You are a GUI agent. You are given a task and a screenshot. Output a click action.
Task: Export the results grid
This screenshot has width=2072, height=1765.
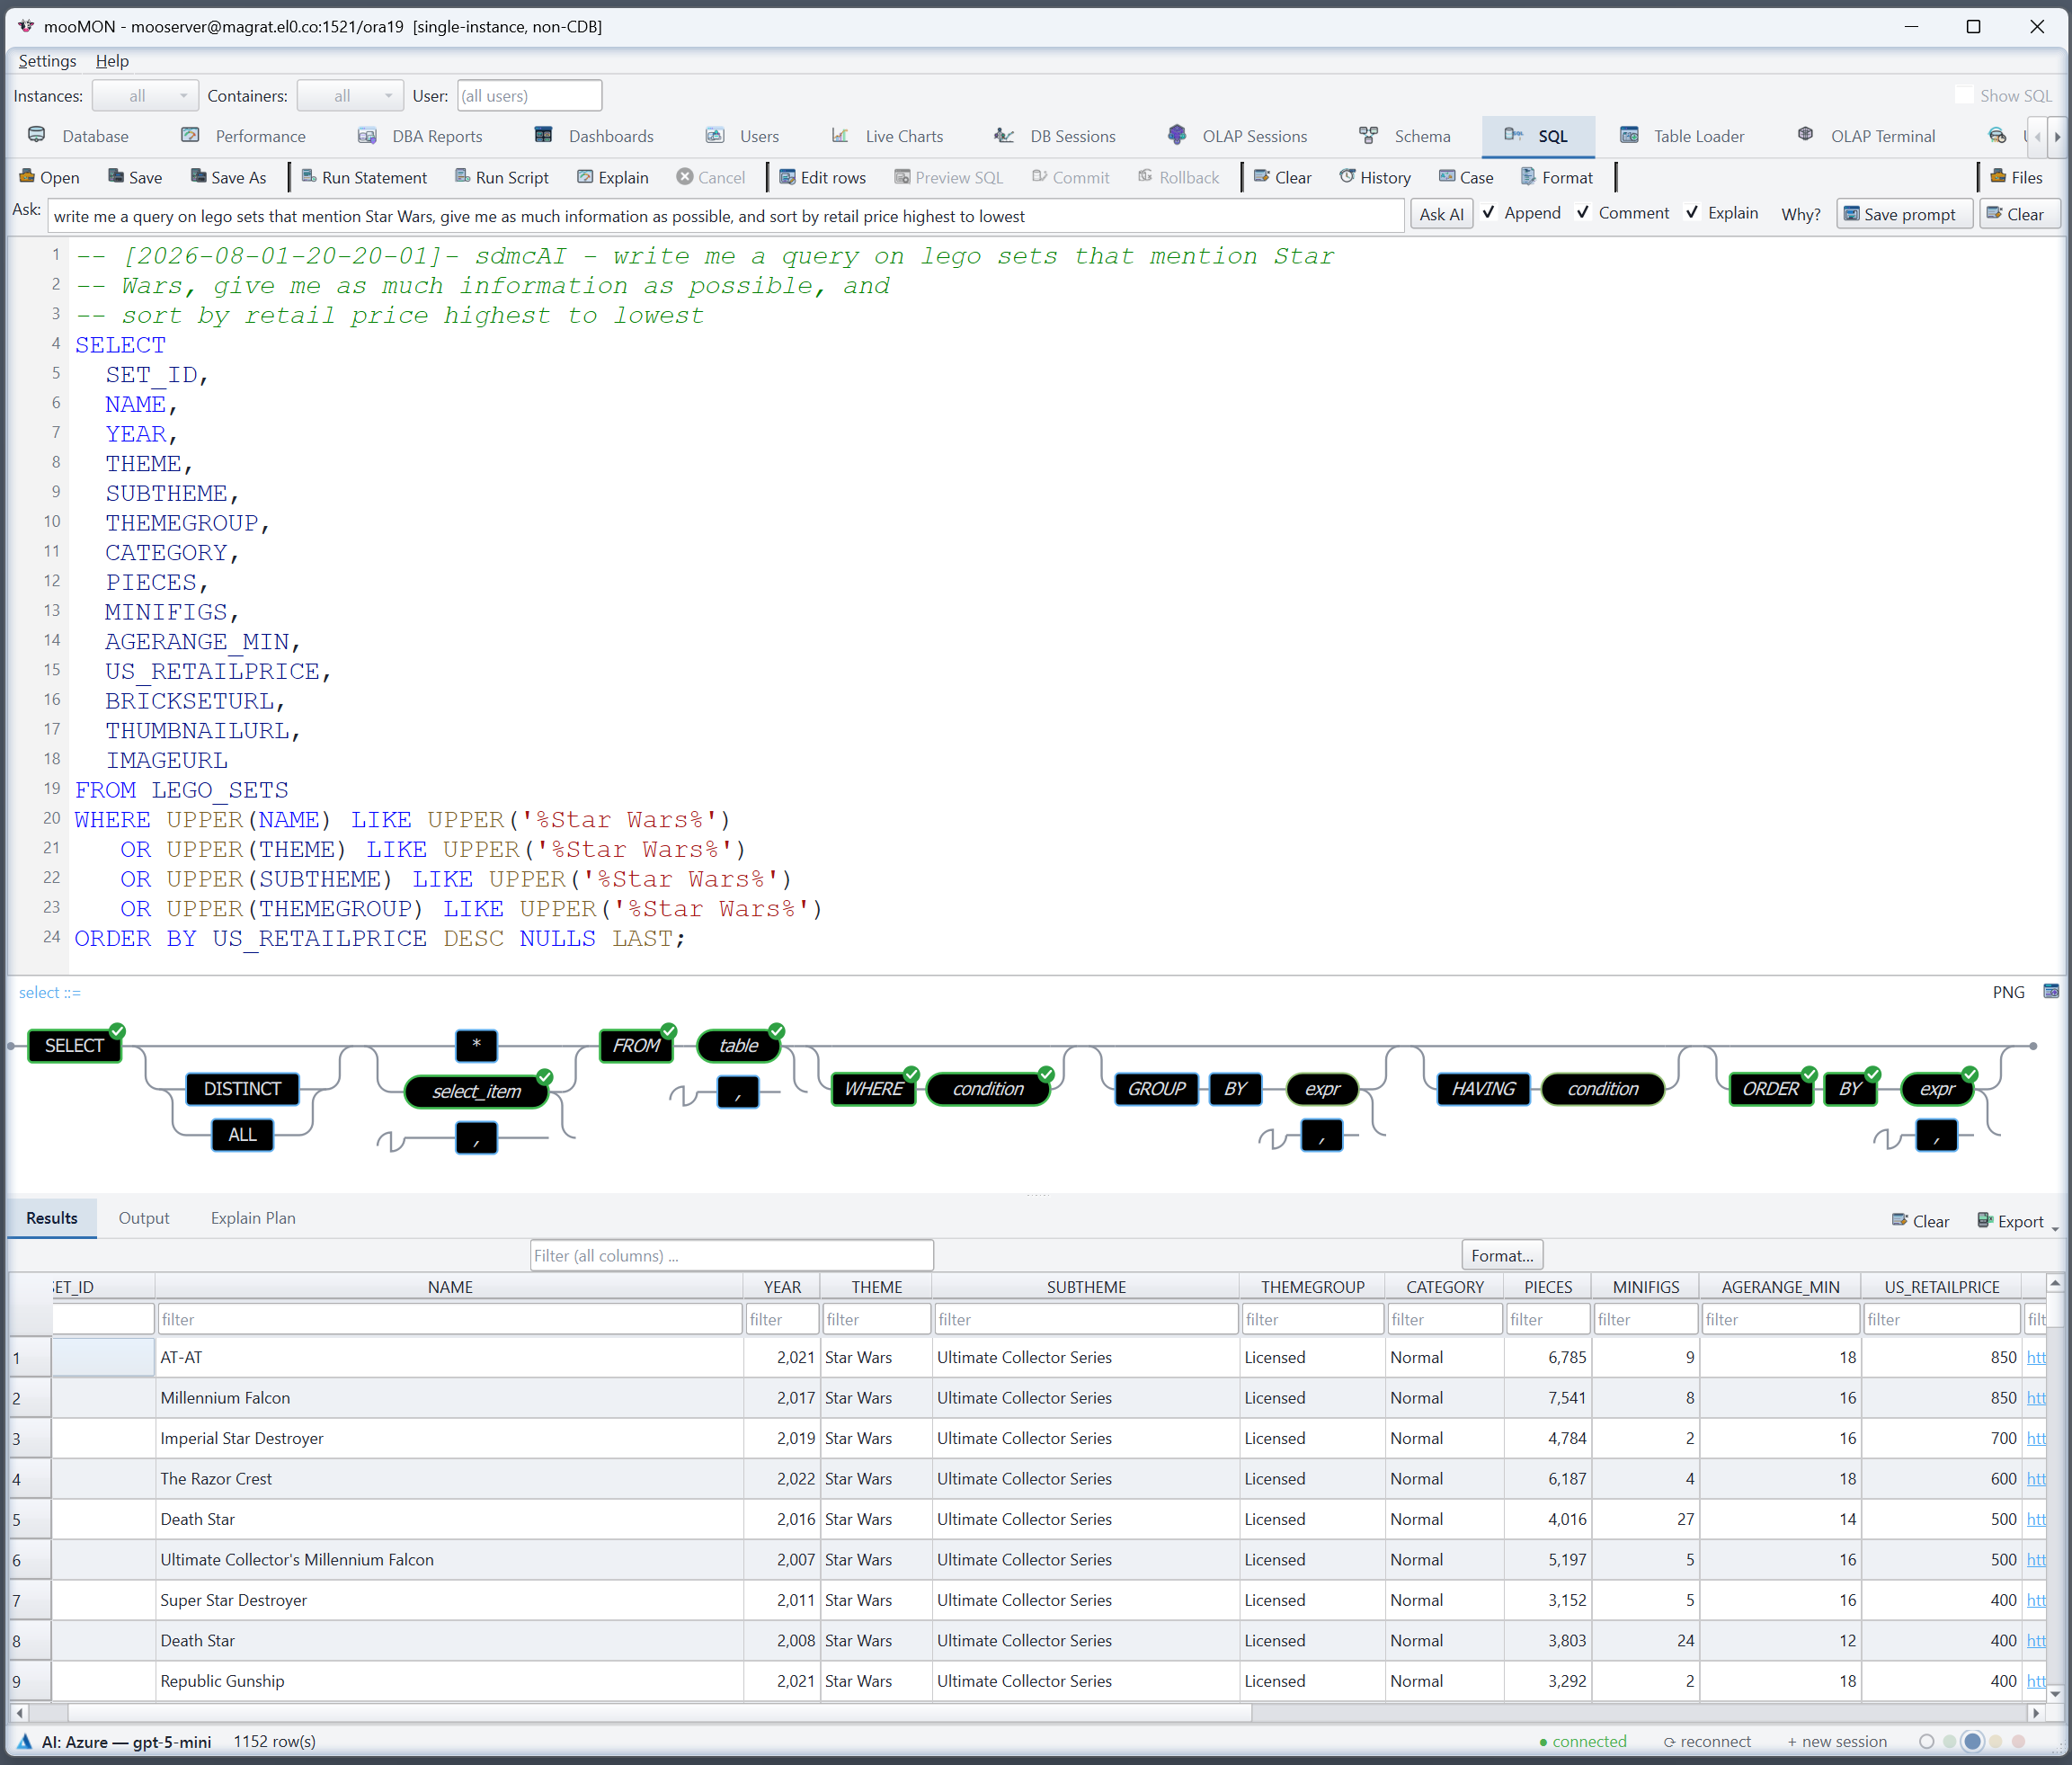coord(2010,1221)
